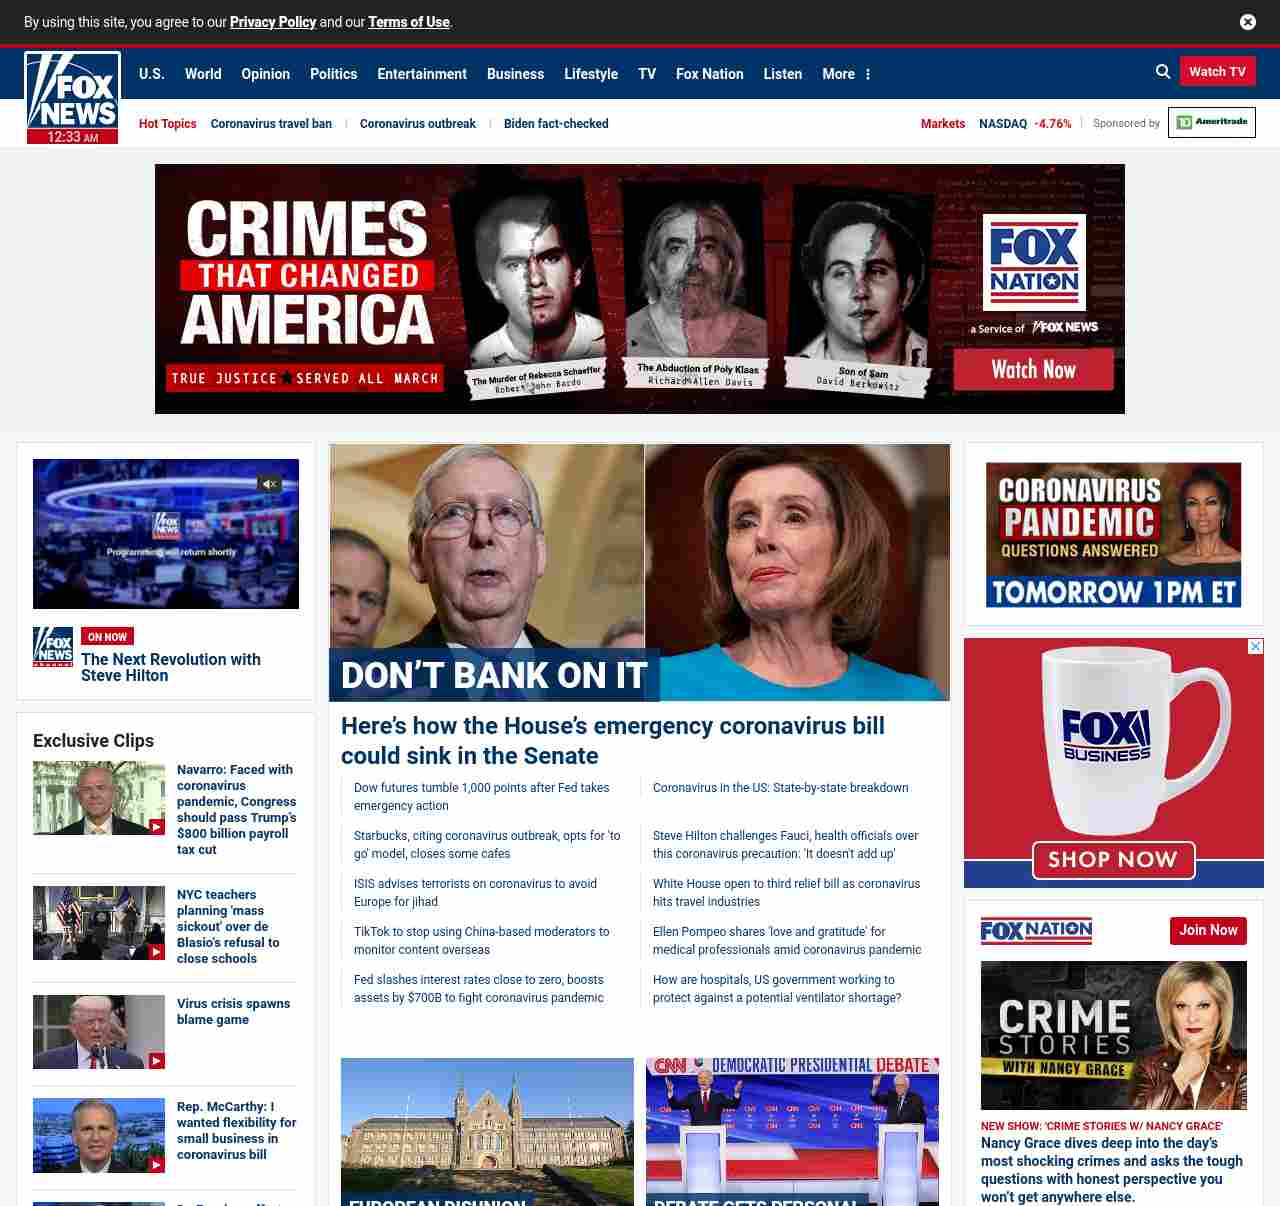Click the Watch TV button
Screen dimensions: 1280x1206
pyautogui.click(x=1216, y=72)
